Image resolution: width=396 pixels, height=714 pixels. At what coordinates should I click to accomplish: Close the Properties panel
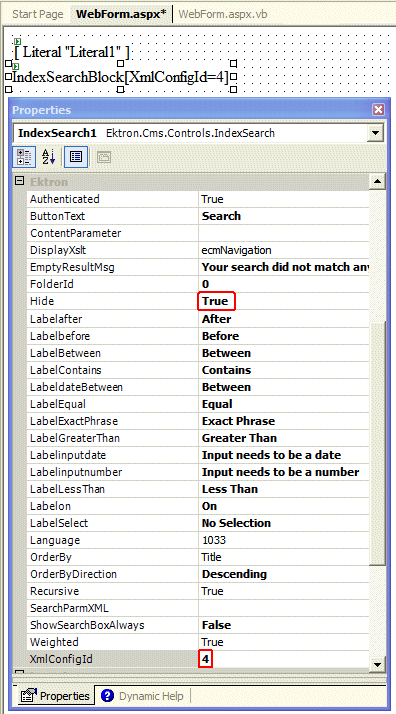click(x=378, y=110)
